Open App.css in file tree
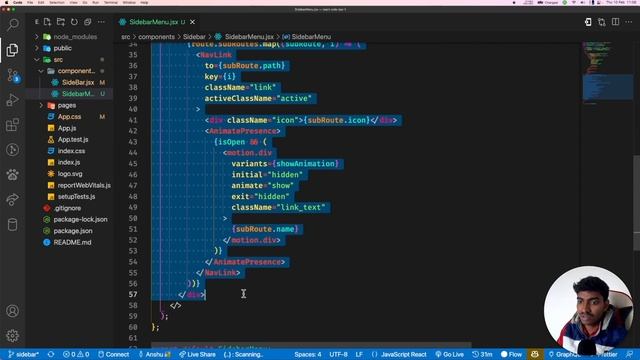The height and width of the screenshot is (360, 640). [69, 117]
